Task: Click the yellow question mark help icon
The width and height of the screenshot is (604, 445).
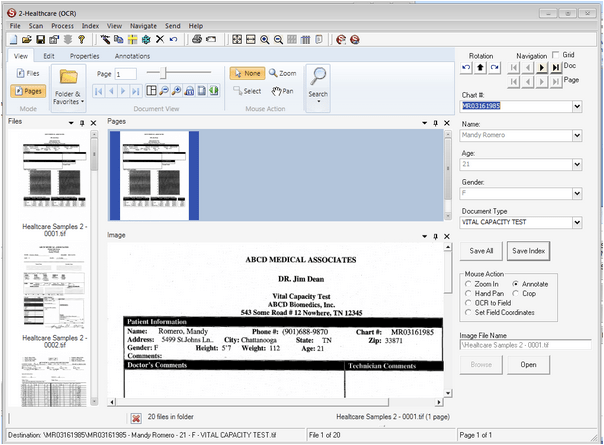Action: coord(81,39)
